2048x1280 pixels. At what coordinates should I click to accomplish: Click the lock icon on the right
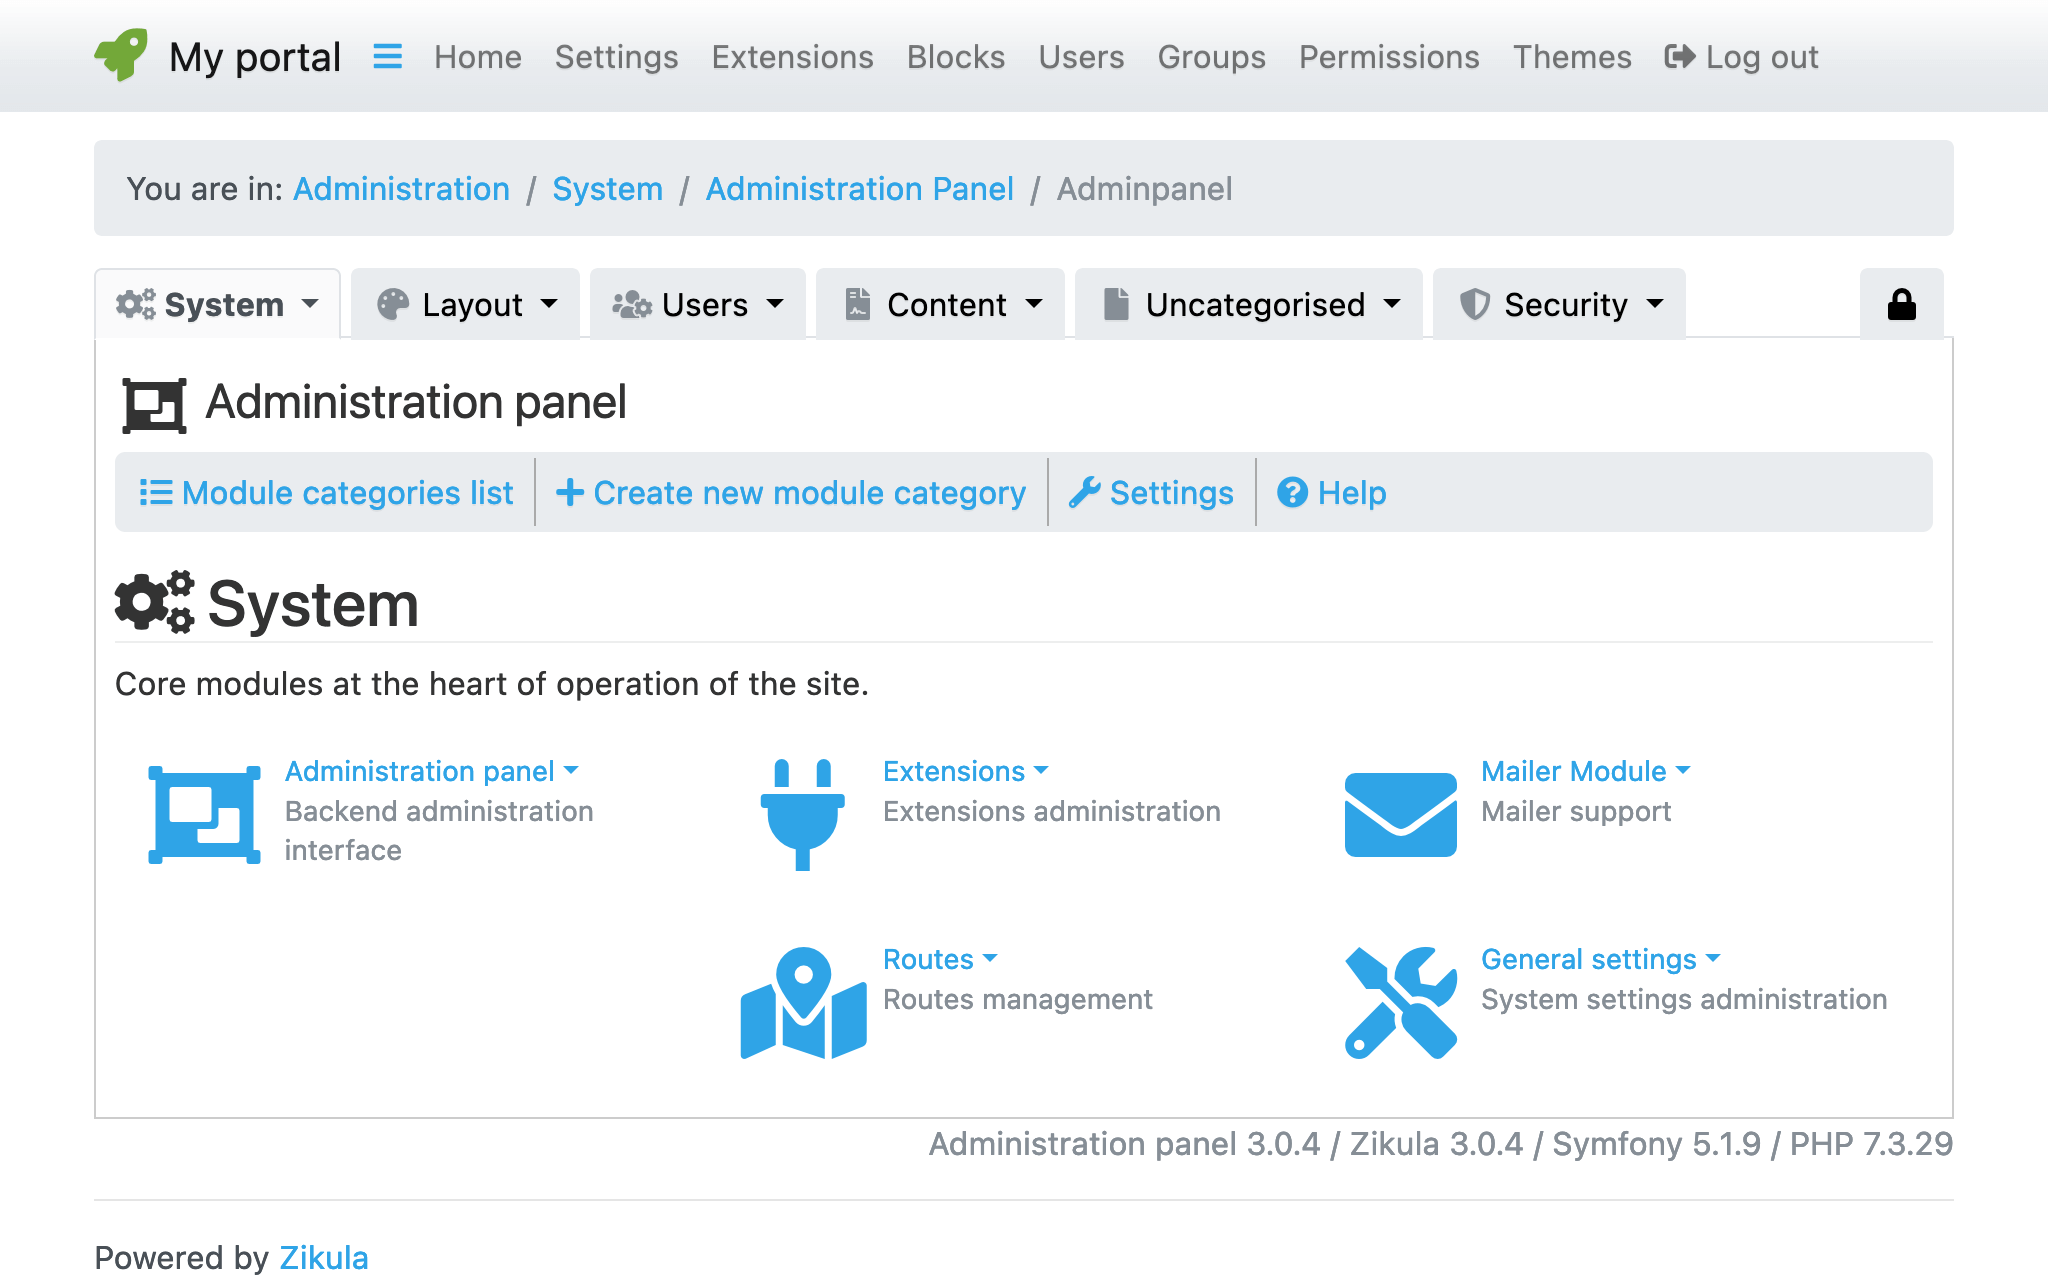(1902, 305)
